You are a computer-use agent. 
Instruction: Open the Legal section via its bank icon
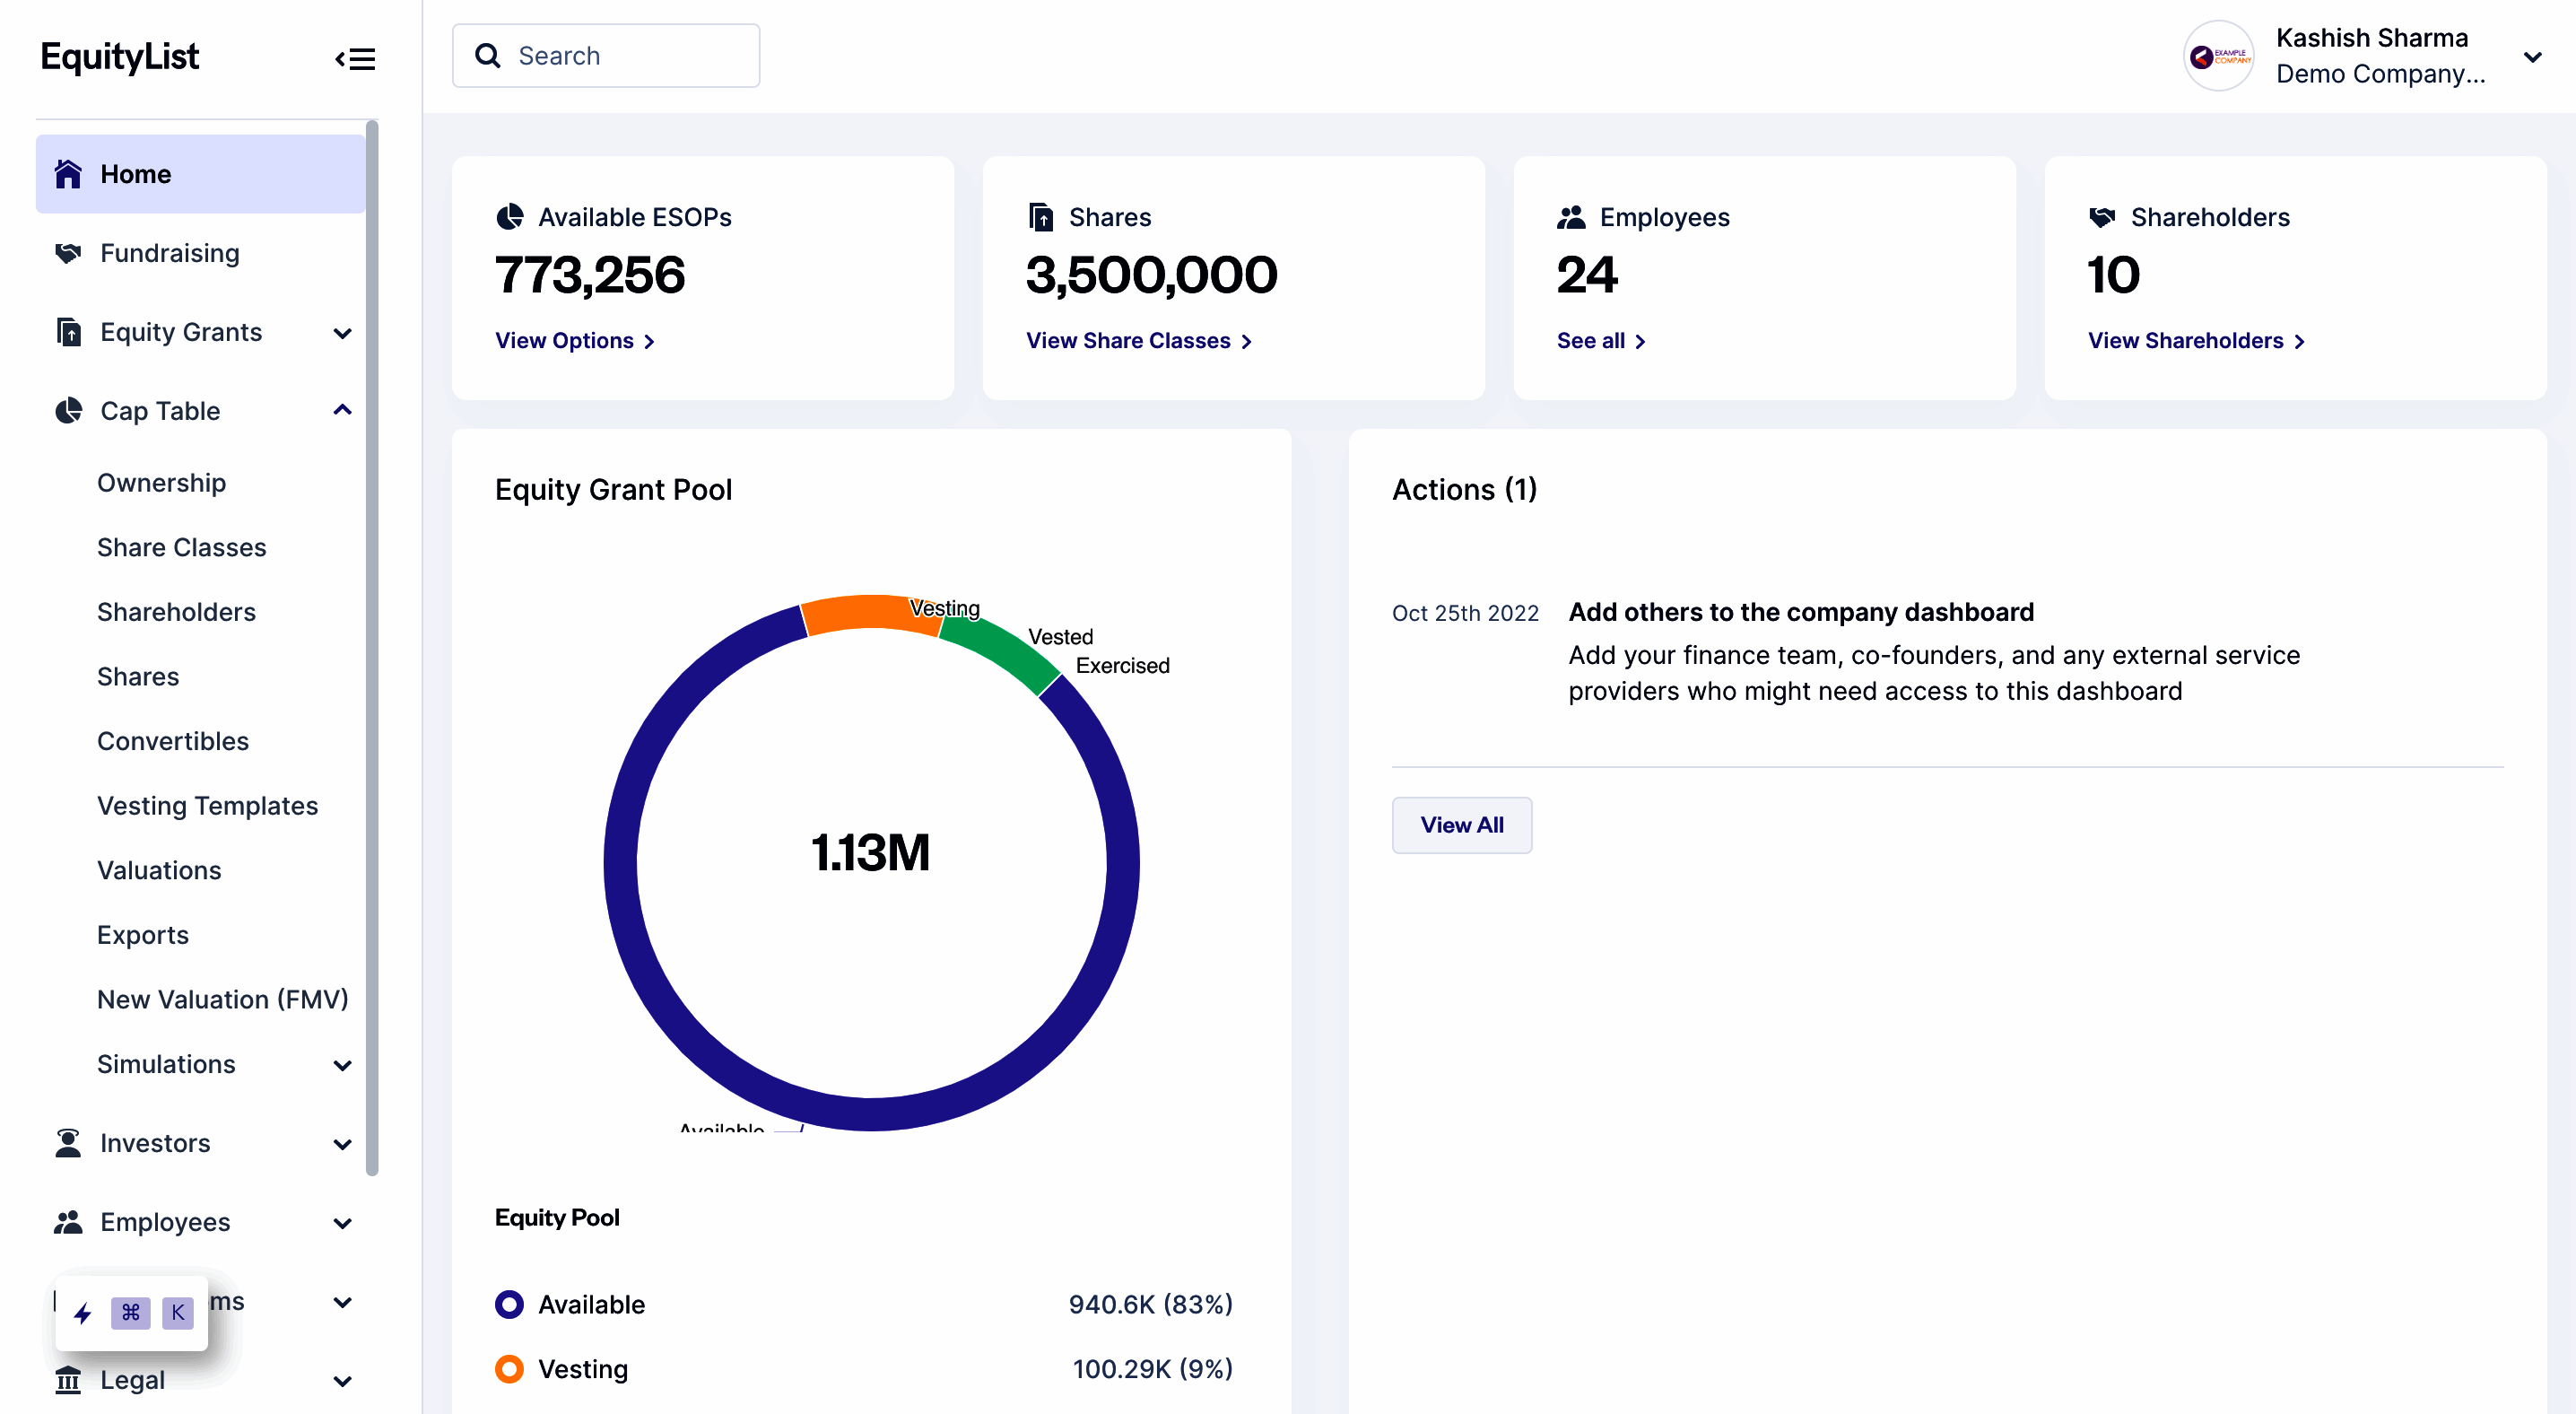66,1380
